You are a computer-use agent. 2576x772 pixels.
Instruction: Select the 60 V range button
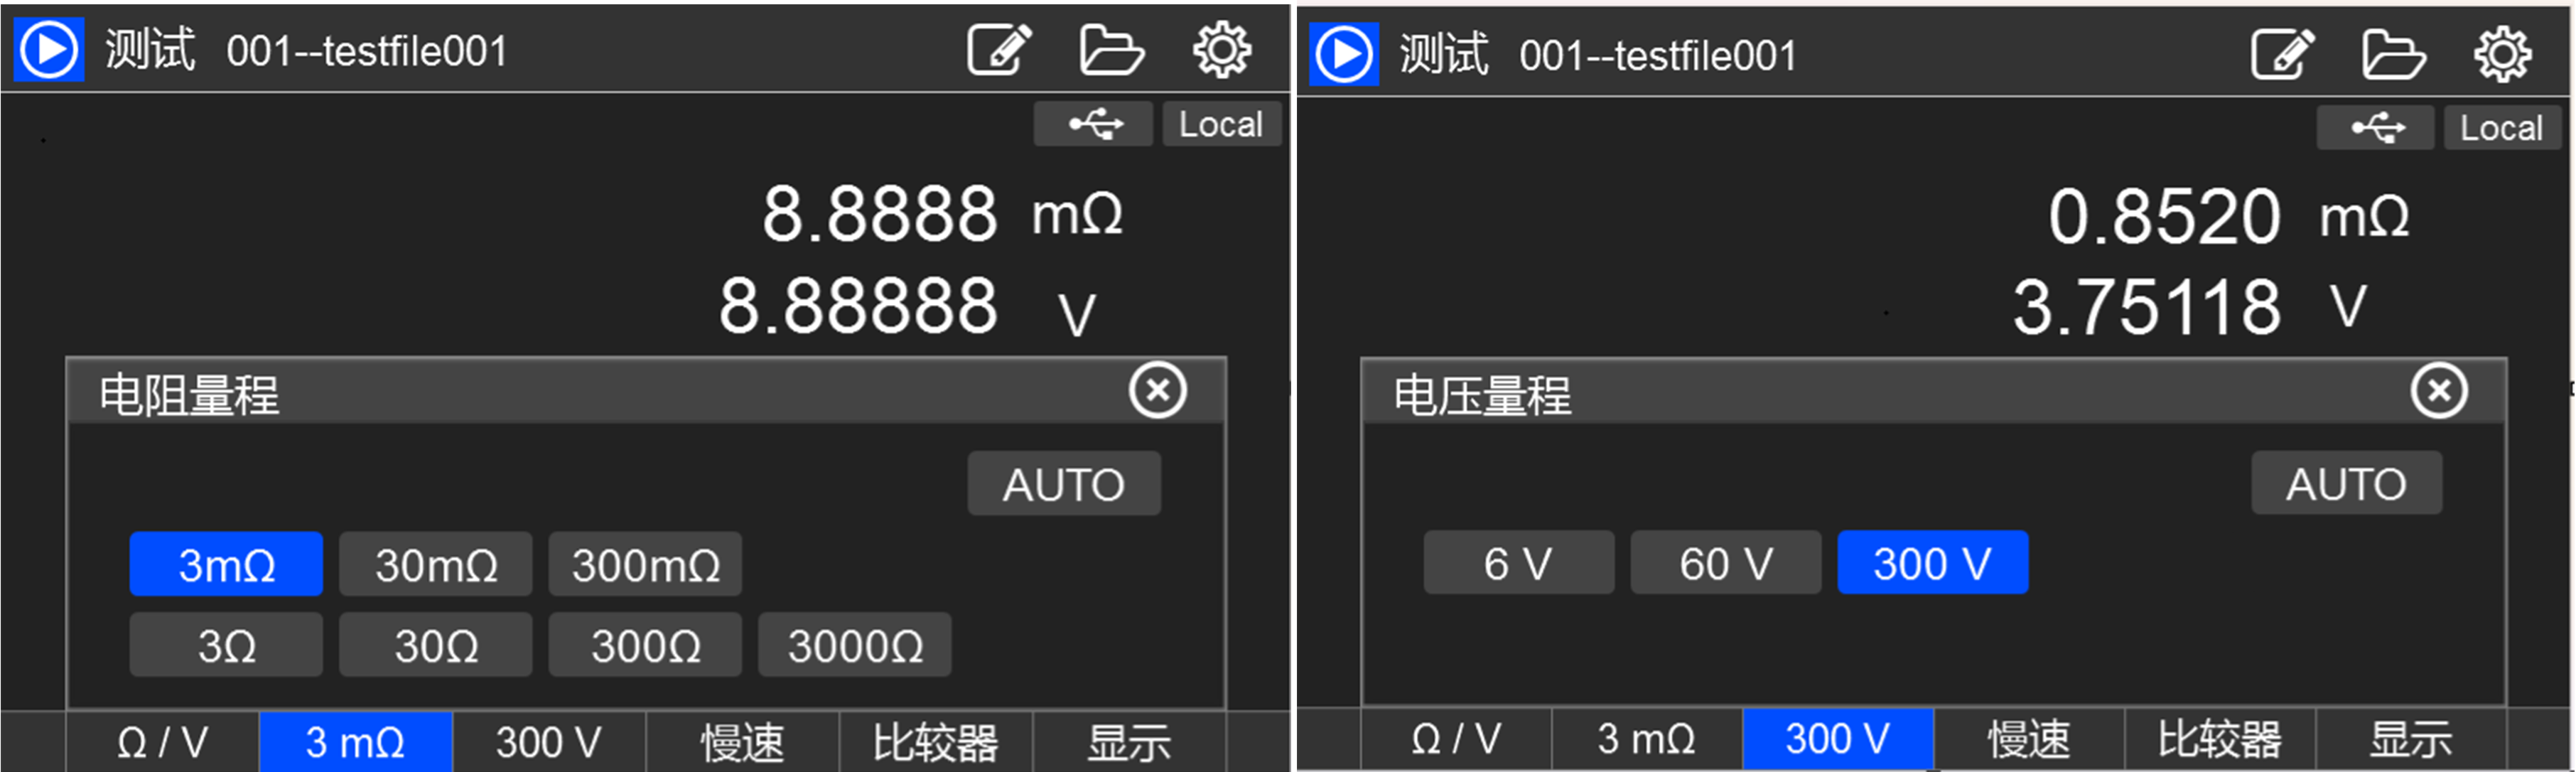coord(1725,562)
